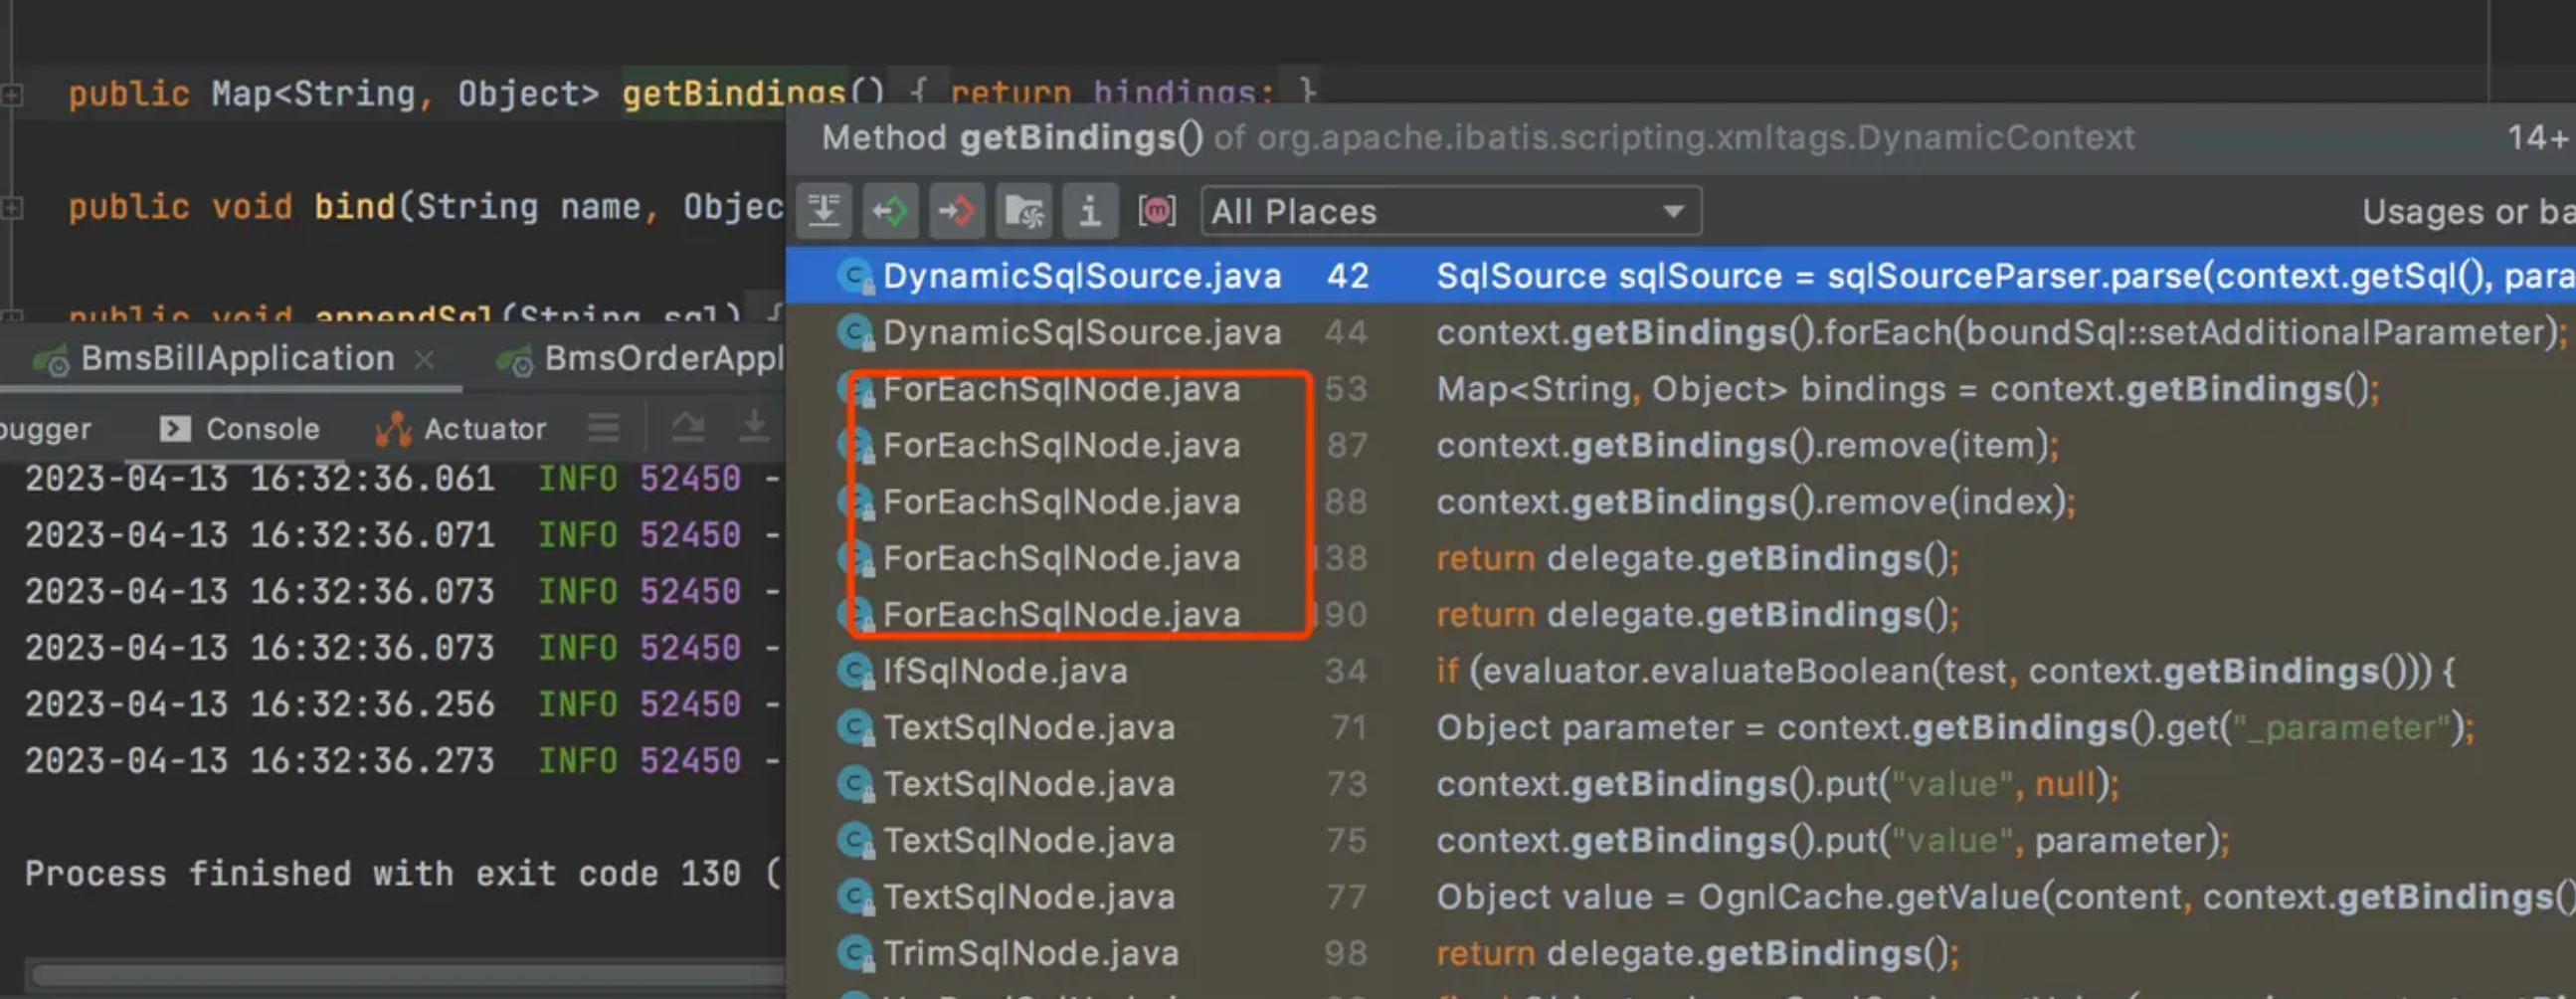Click the Spring Boot icon on BmsBillApplication tab
This screenshot has height=999, width=2576.
50,360
